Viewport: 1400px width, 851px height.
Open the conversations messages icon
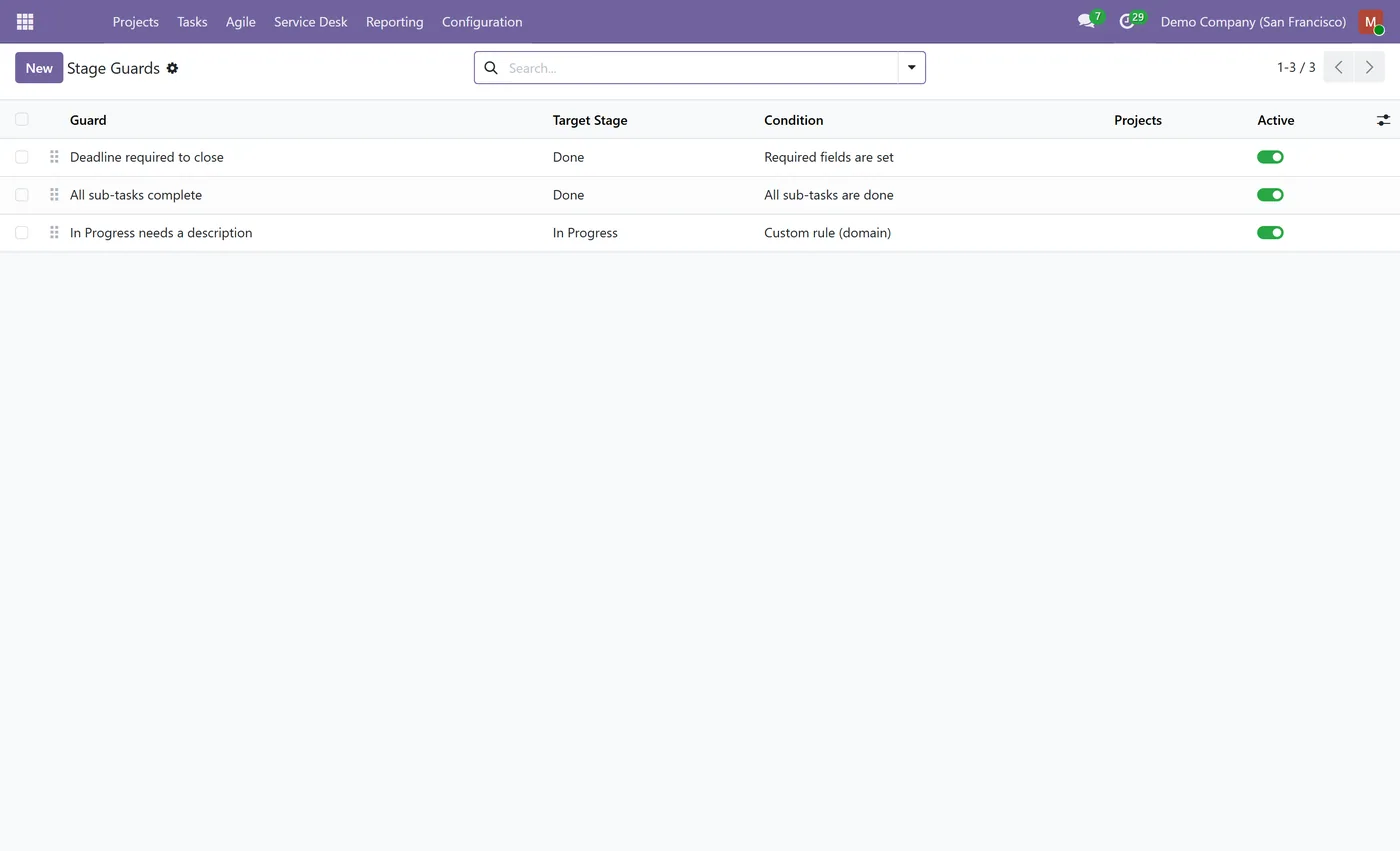1086,21
